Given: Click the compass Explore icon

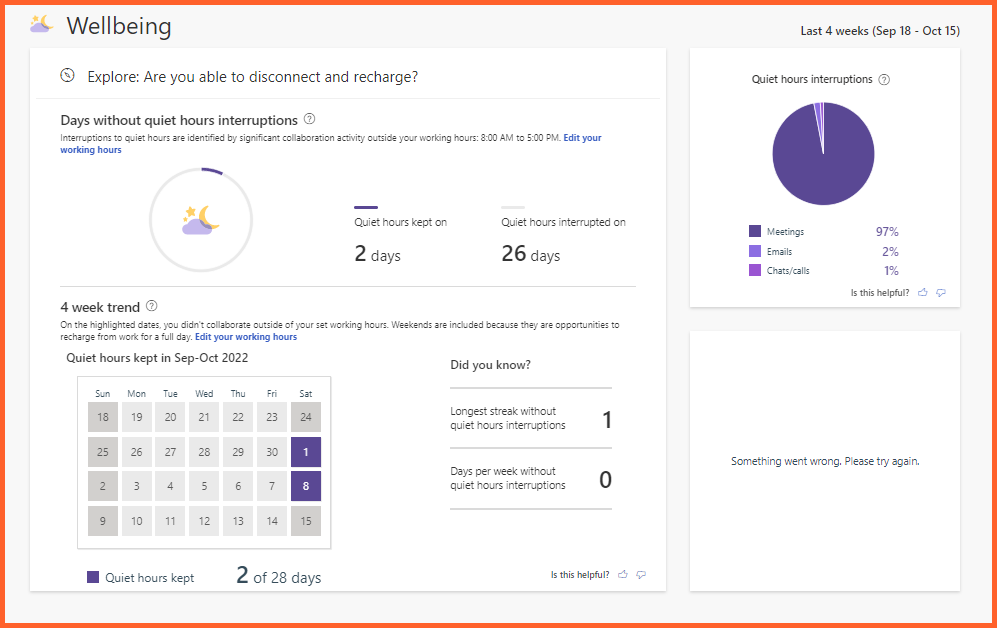Looking at the screenshot, I should click(x=68, y=75).
